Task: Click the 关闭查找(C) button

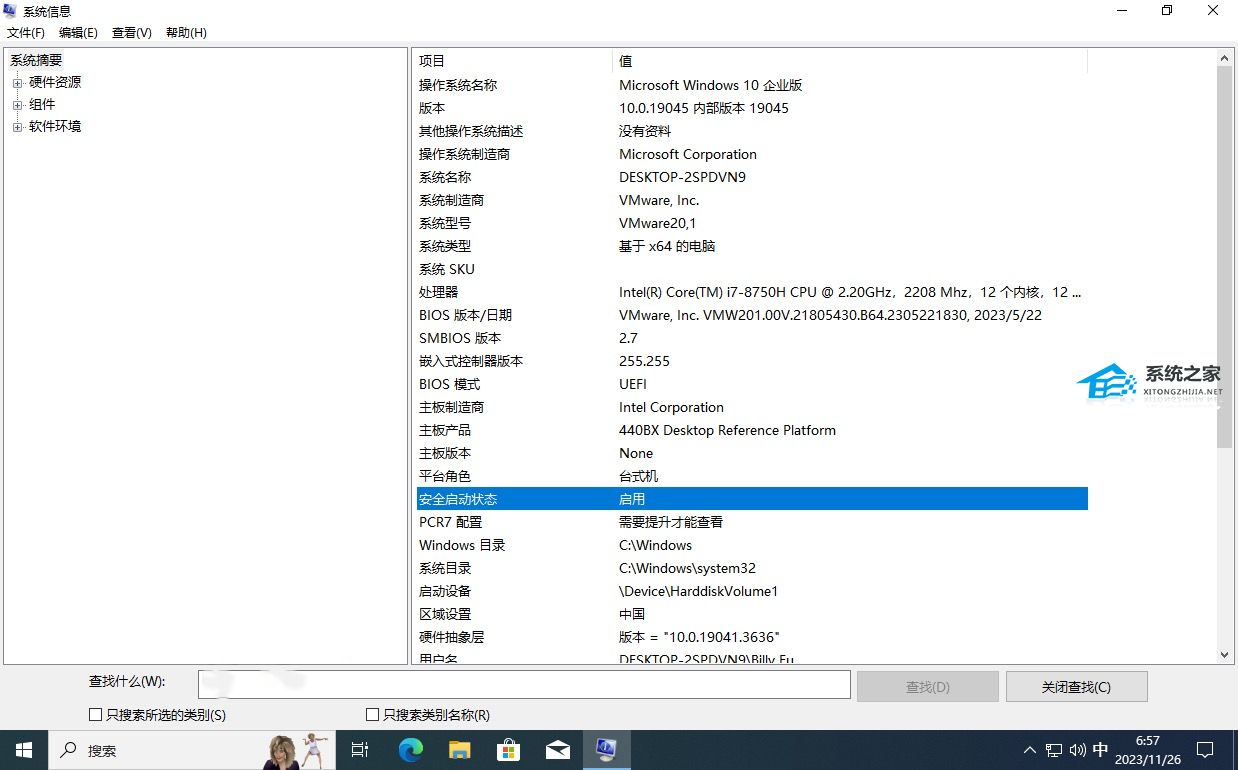Action: click(x=1076, y=687)
